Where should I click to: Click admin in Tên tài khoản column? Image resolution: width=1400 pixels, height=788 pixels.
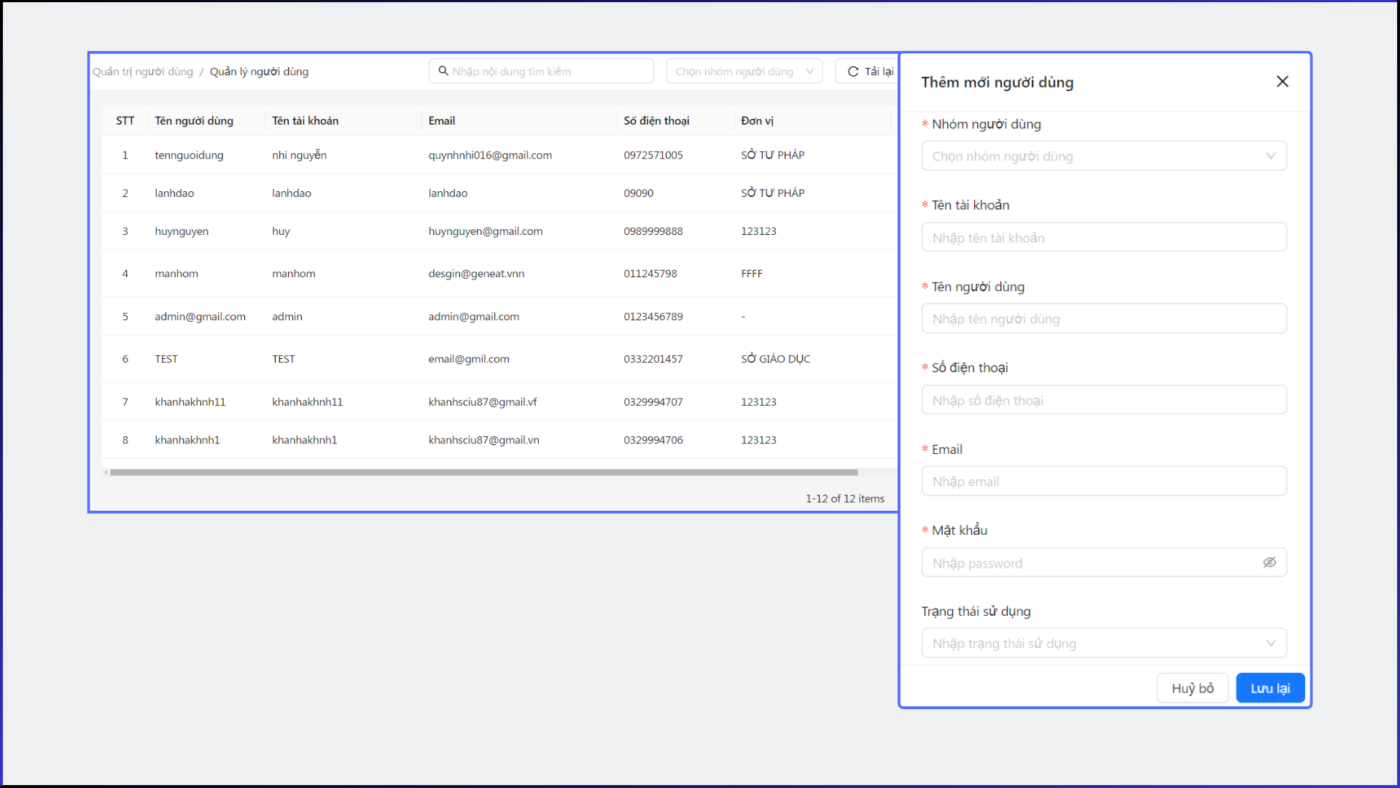287,316
